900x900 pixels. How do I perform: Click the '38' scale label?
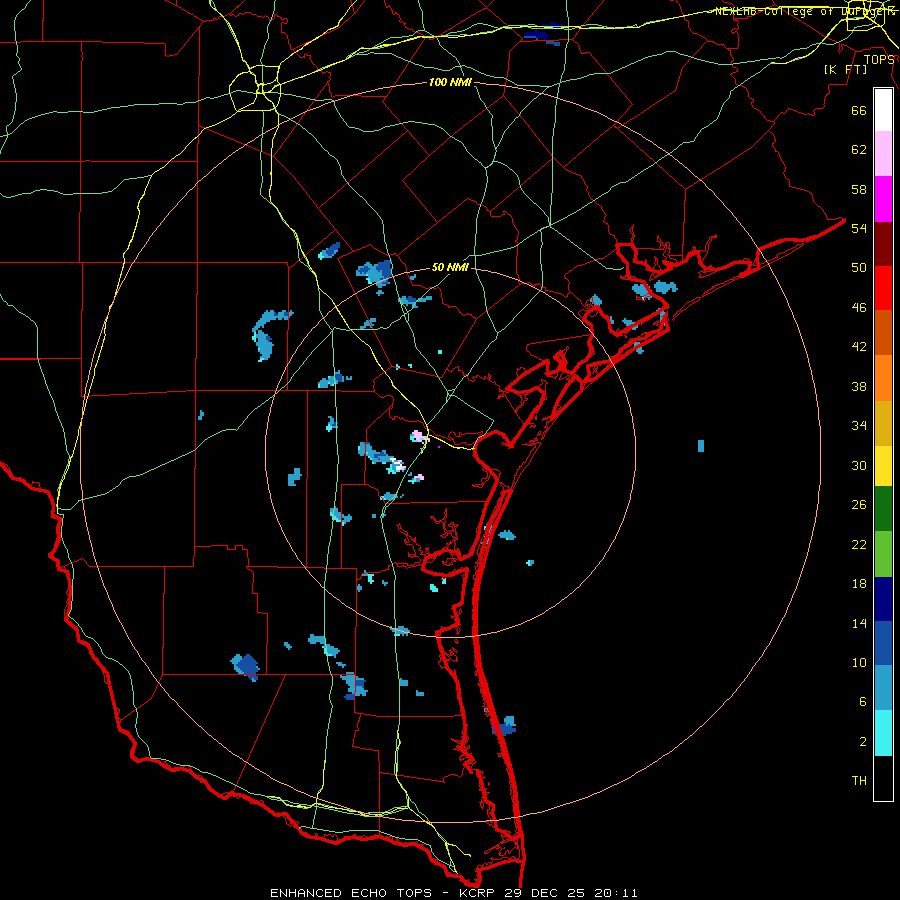click(859, 387)
